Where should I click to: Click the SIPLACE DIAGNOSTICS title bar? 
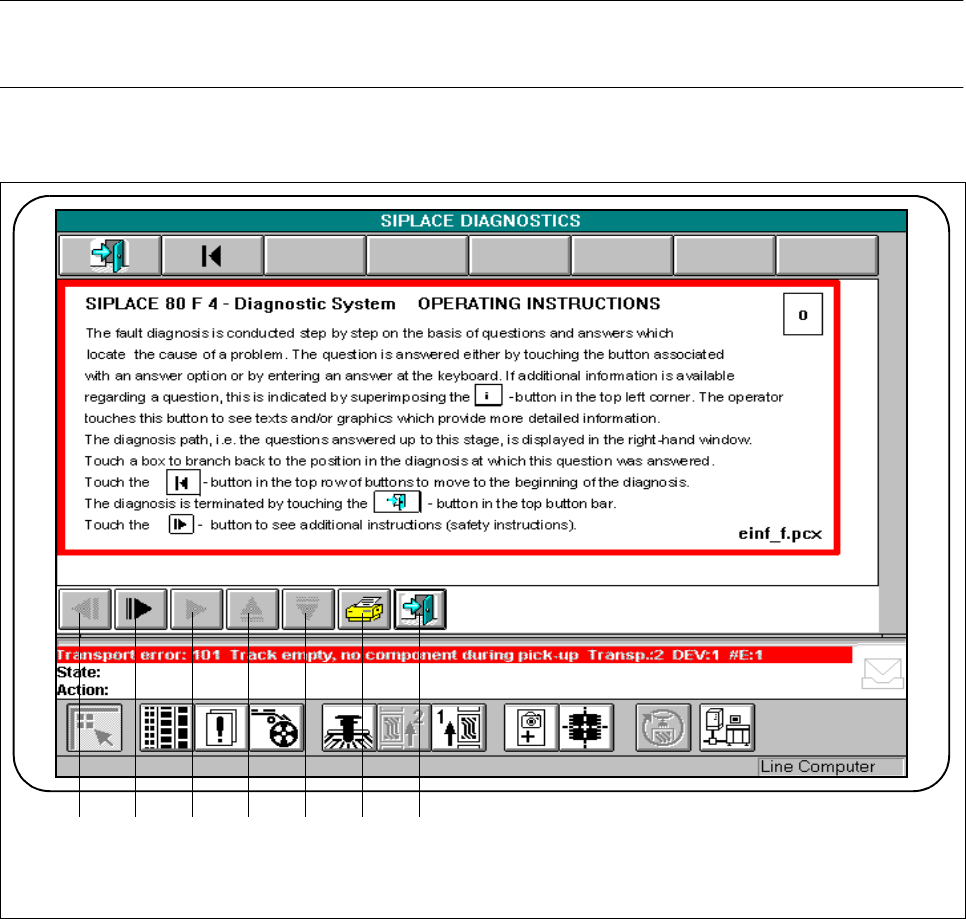click(481, 221)
